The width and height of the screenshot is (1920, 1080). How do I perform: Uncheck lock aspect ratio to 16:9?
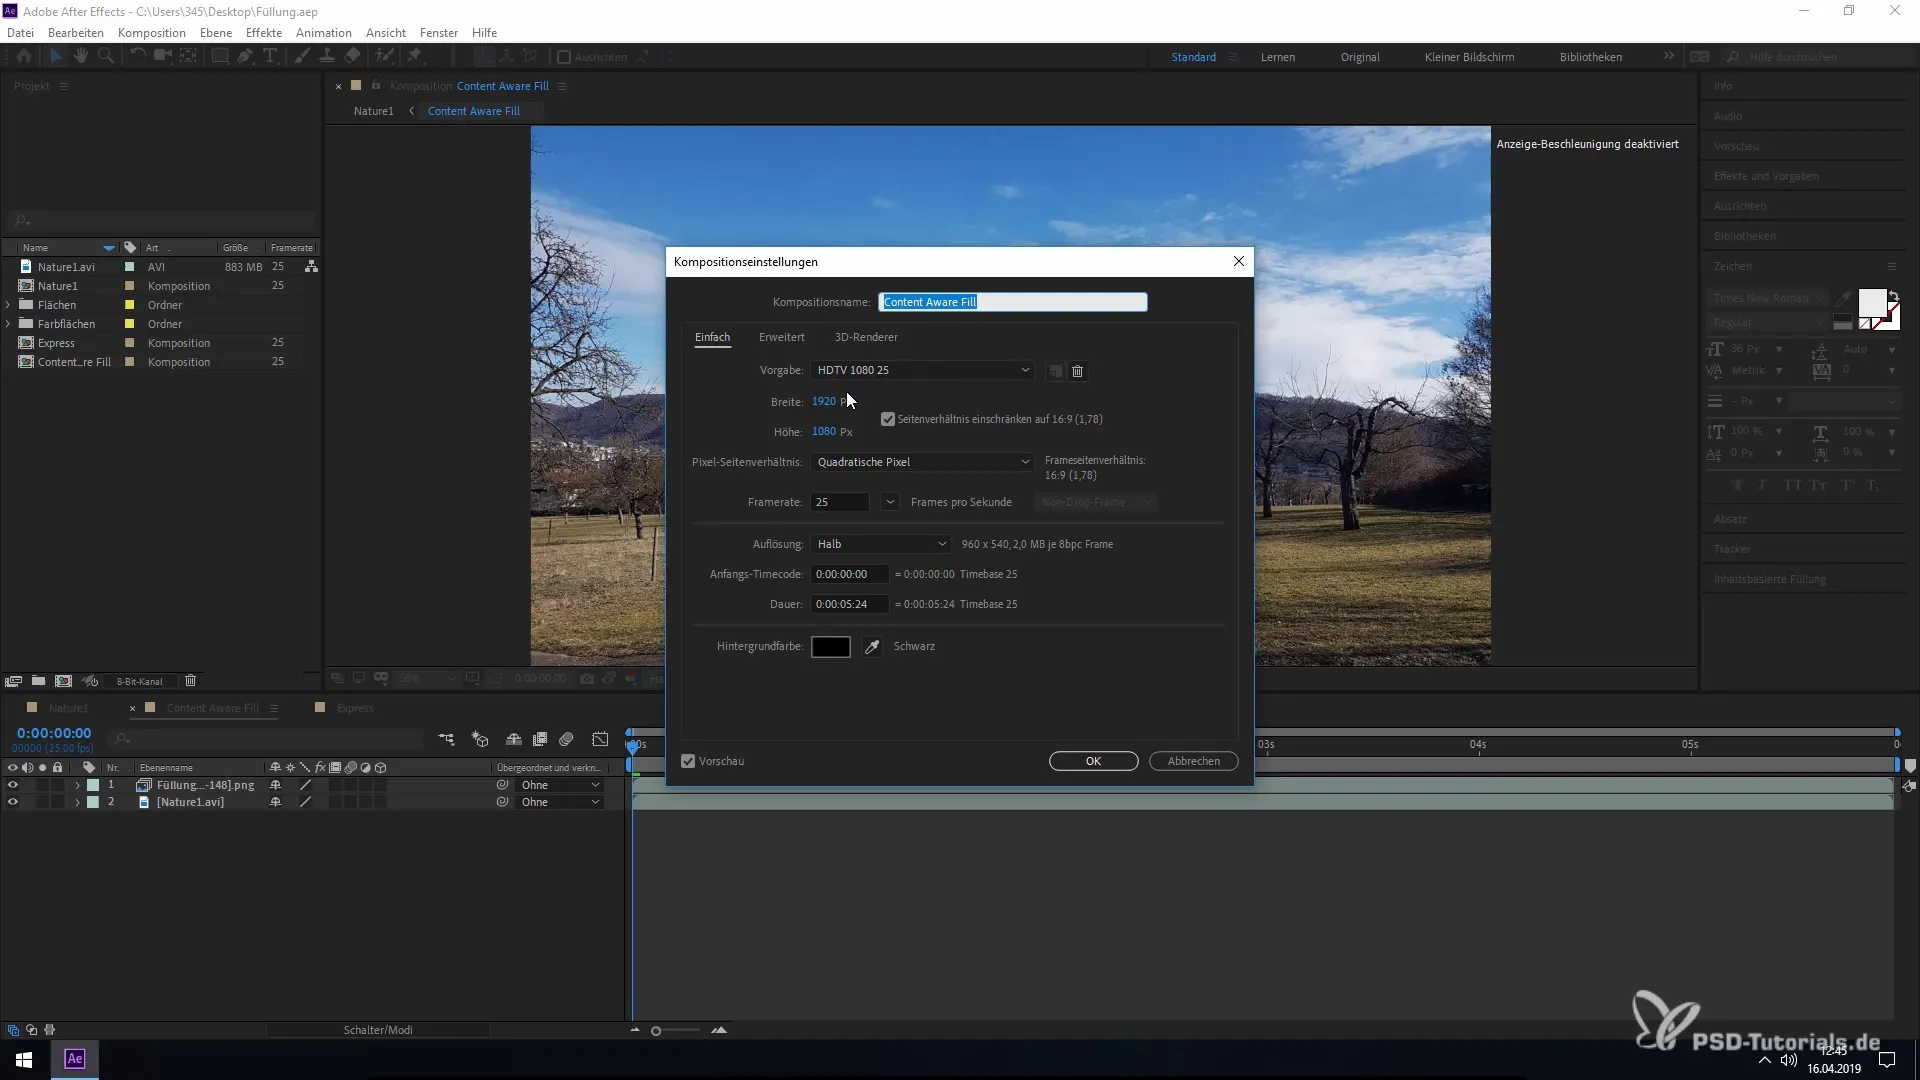[x=888, y=419]
